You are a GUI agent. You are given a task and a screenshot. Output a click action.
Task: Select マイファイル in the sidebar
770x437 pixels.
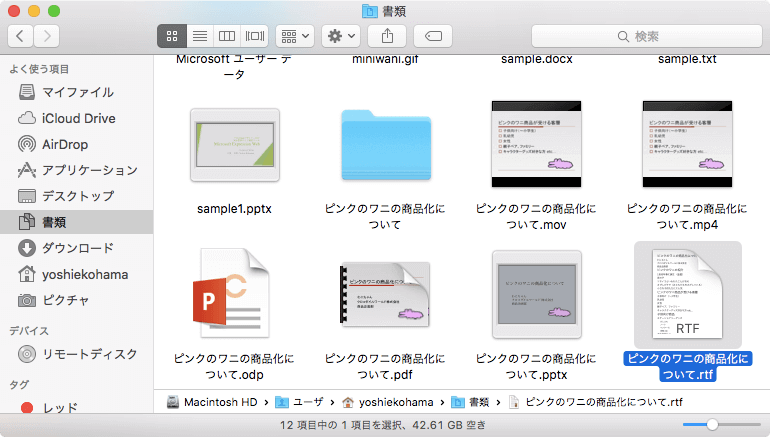[x=77, y=92]
